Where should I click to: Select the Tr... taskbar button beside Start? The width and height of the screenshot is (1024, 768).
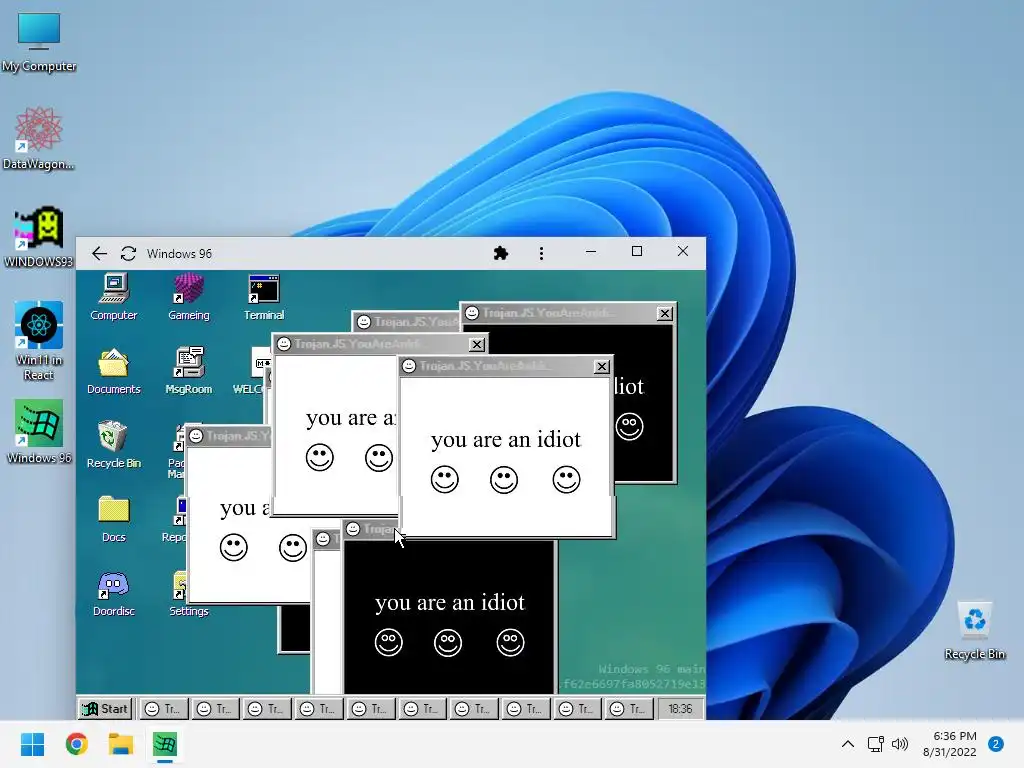(x=163, y=709)
